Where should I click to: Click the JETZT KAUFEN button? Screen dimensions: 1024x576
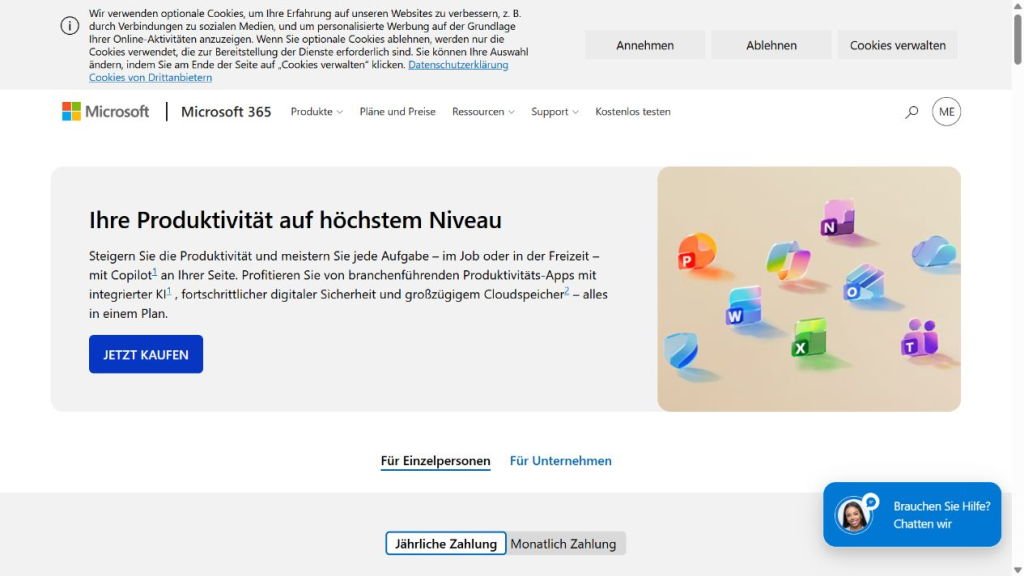click(146, 355)
